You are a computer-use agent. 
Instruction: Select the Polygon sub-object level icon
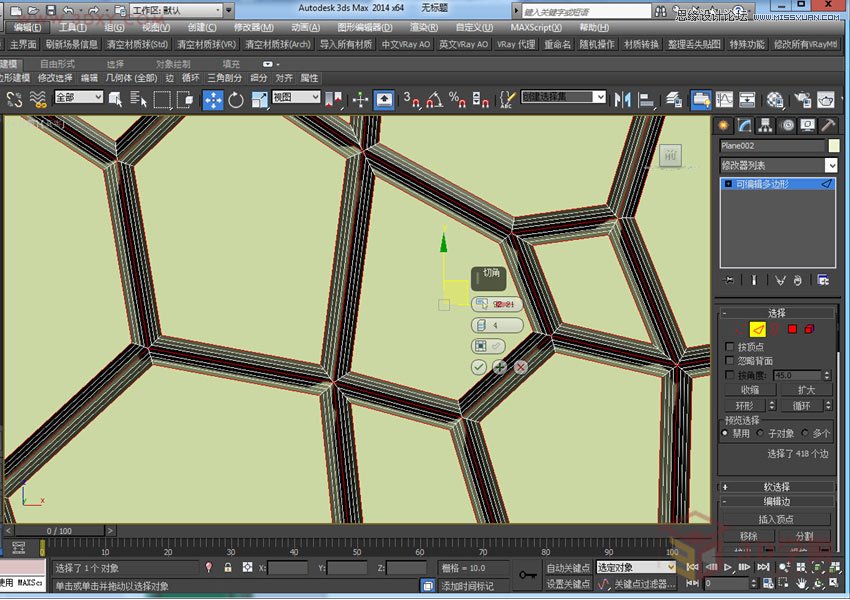point(792,329)
